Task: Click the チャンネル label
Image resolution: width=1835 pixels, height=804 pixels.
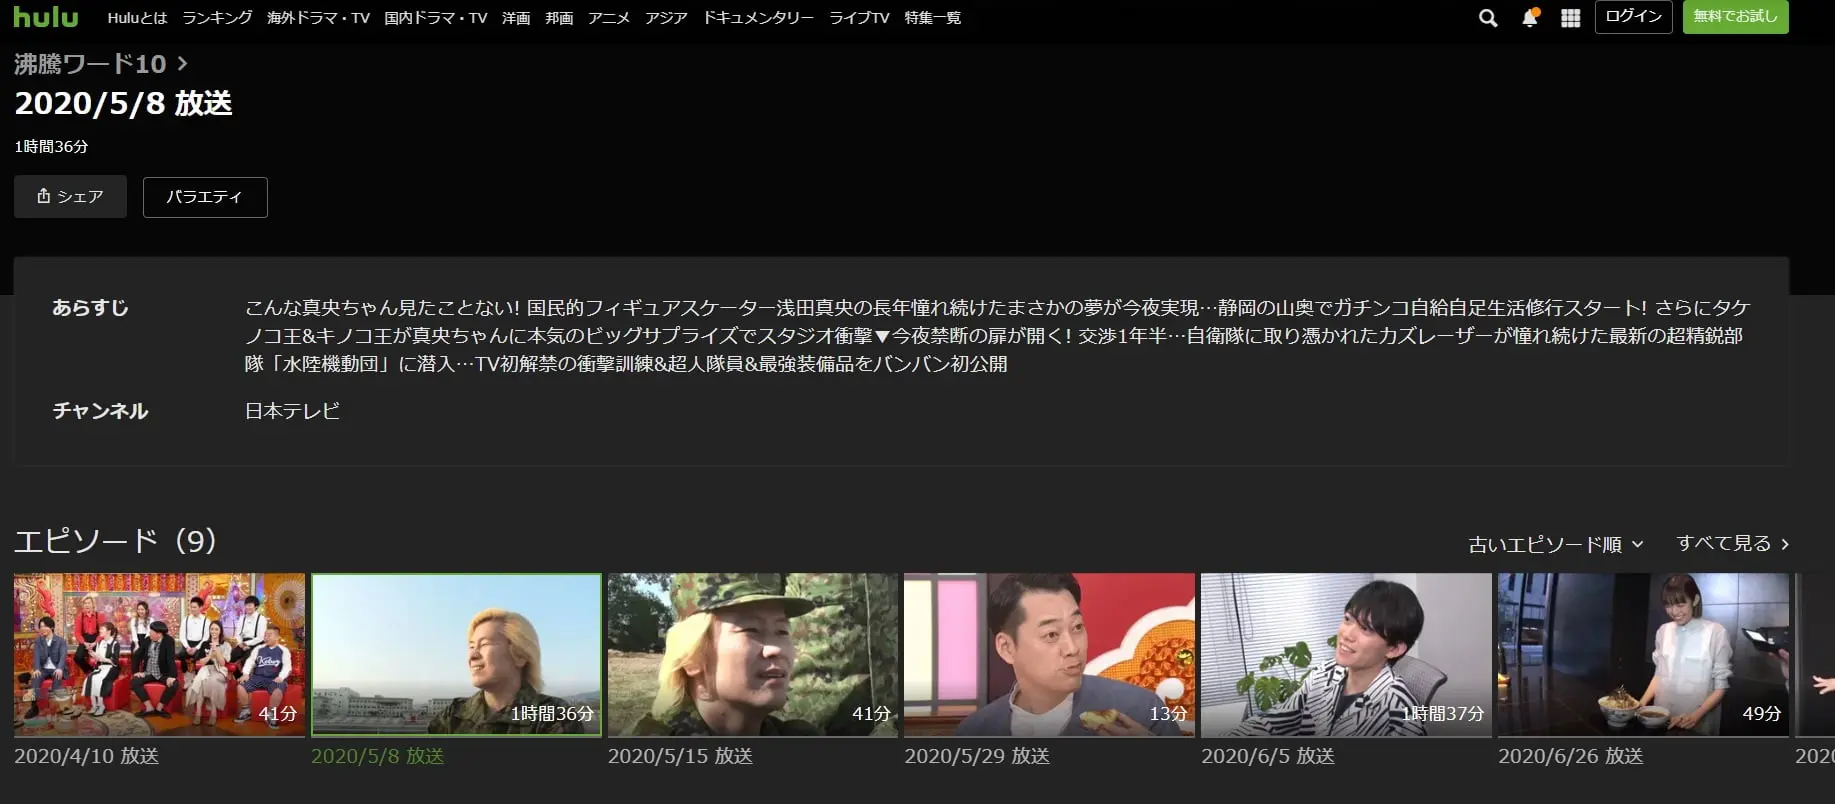Action: (x=100, y=411)
